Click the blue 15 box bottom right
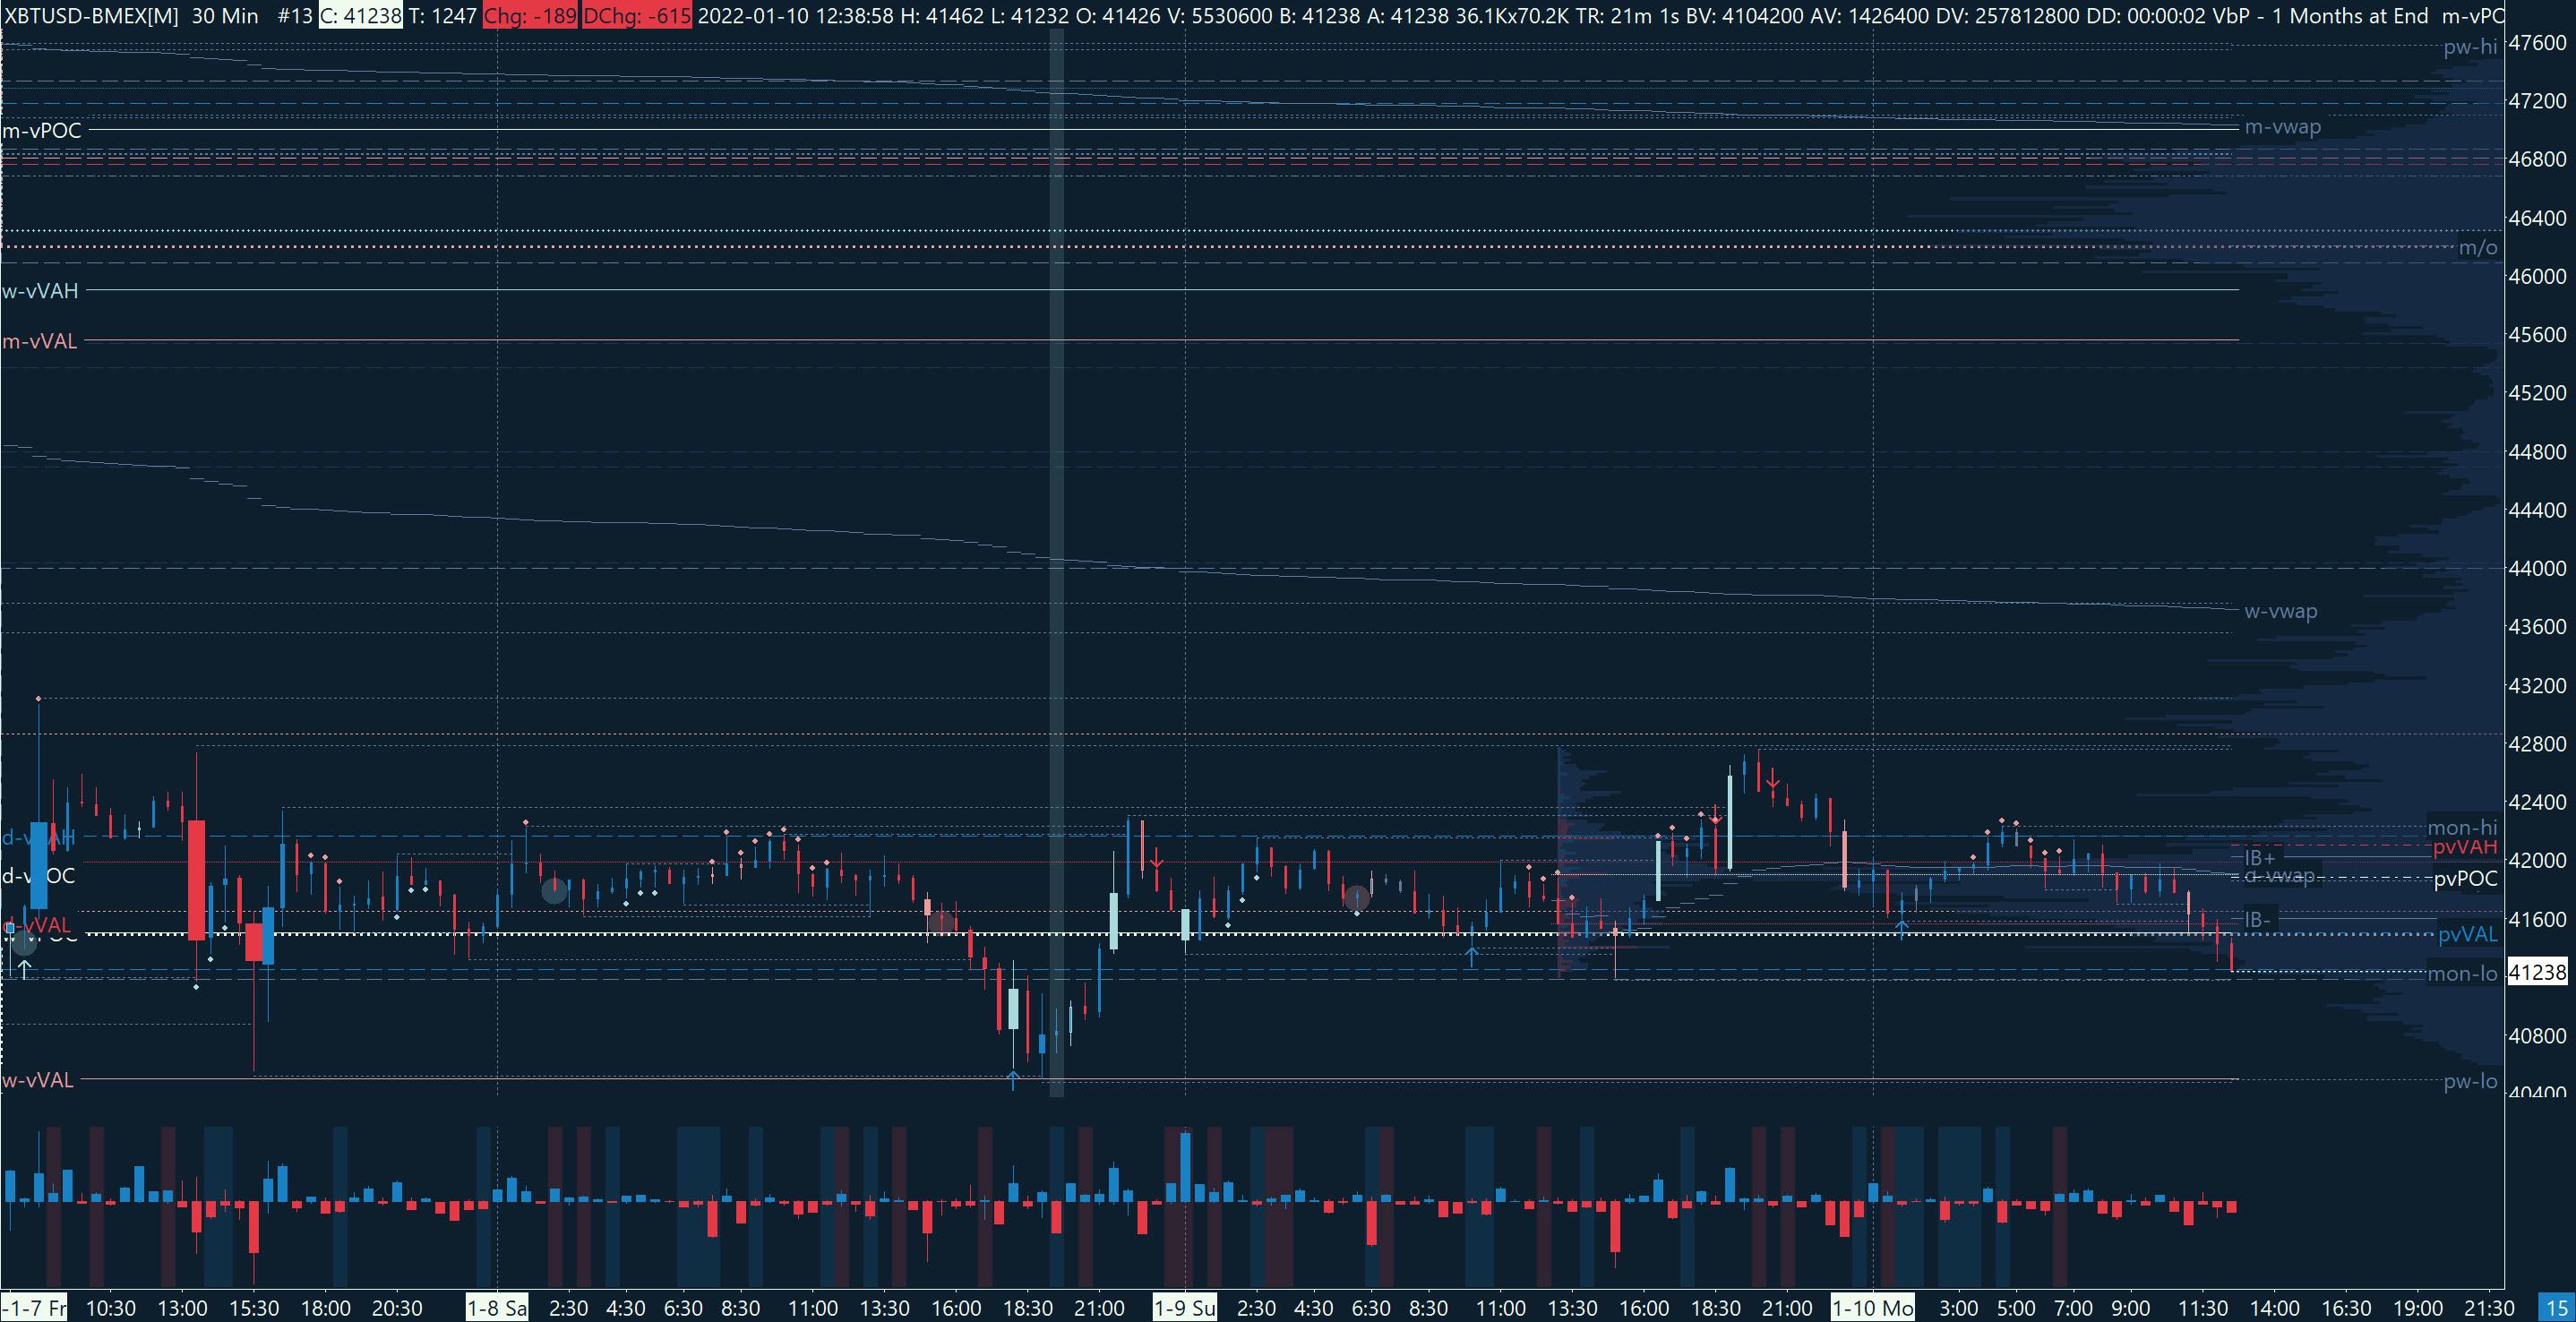2576x1322 pixels. (2556, 1308)
